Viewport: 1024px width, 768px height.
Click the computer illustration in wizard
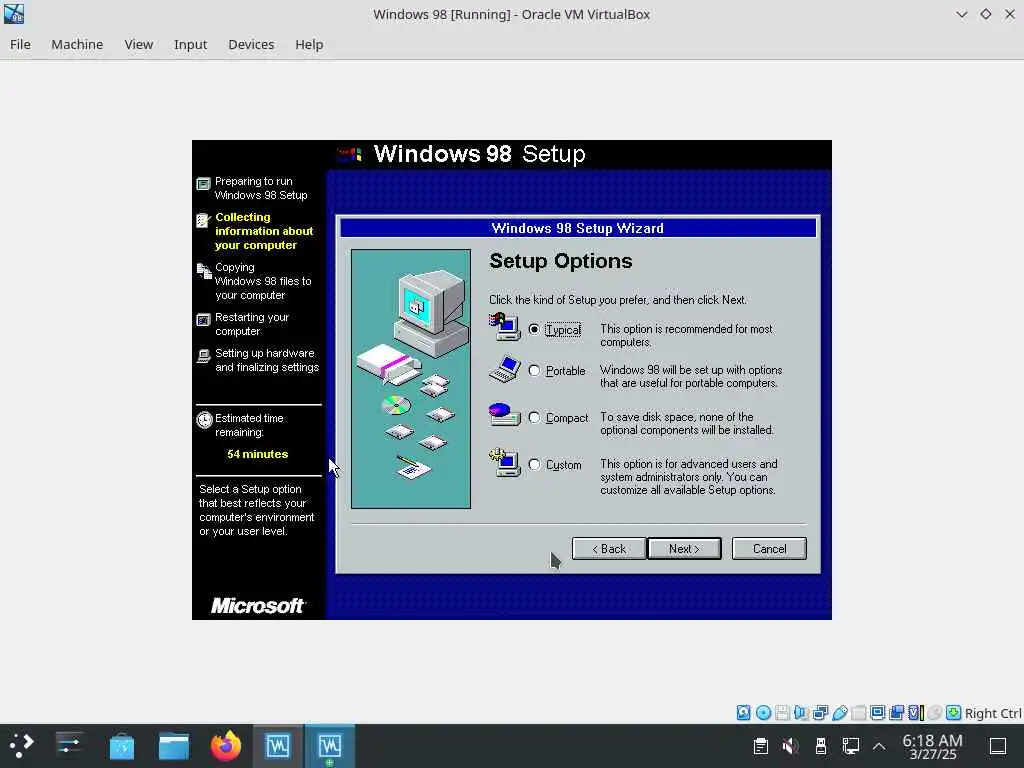click(x=411, y=379)
